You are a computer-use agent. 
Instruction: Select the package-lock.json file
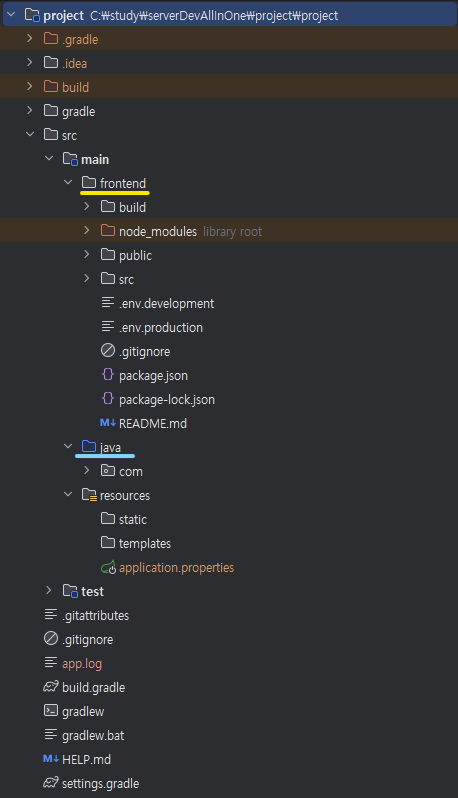tap(167, 400)
